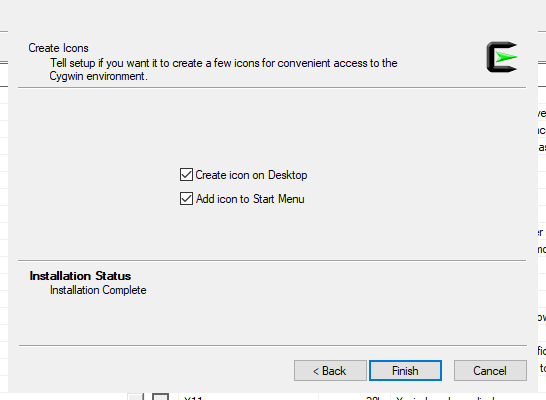Click partially hidden checkbox beside X11 row
Viewport: 546px width, 400px height.
pyautogui.click(x=161, y=397)
